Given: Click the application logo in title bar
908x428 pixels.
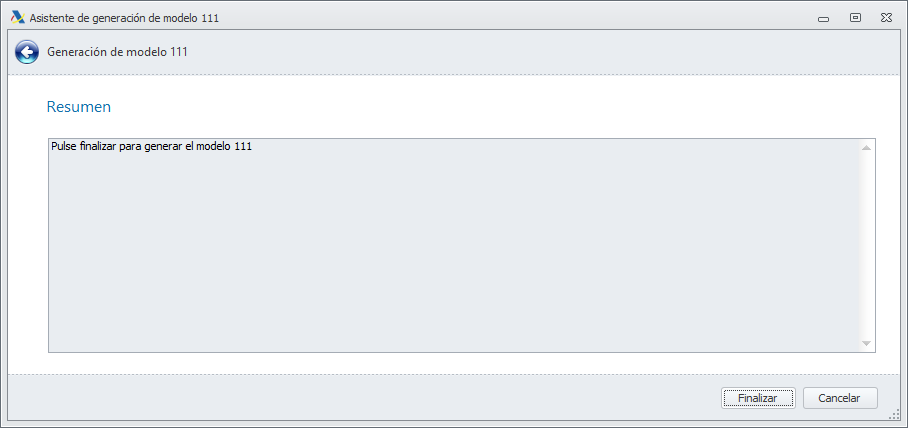Looking at the screenshot, I should click(x=17, y=17).
